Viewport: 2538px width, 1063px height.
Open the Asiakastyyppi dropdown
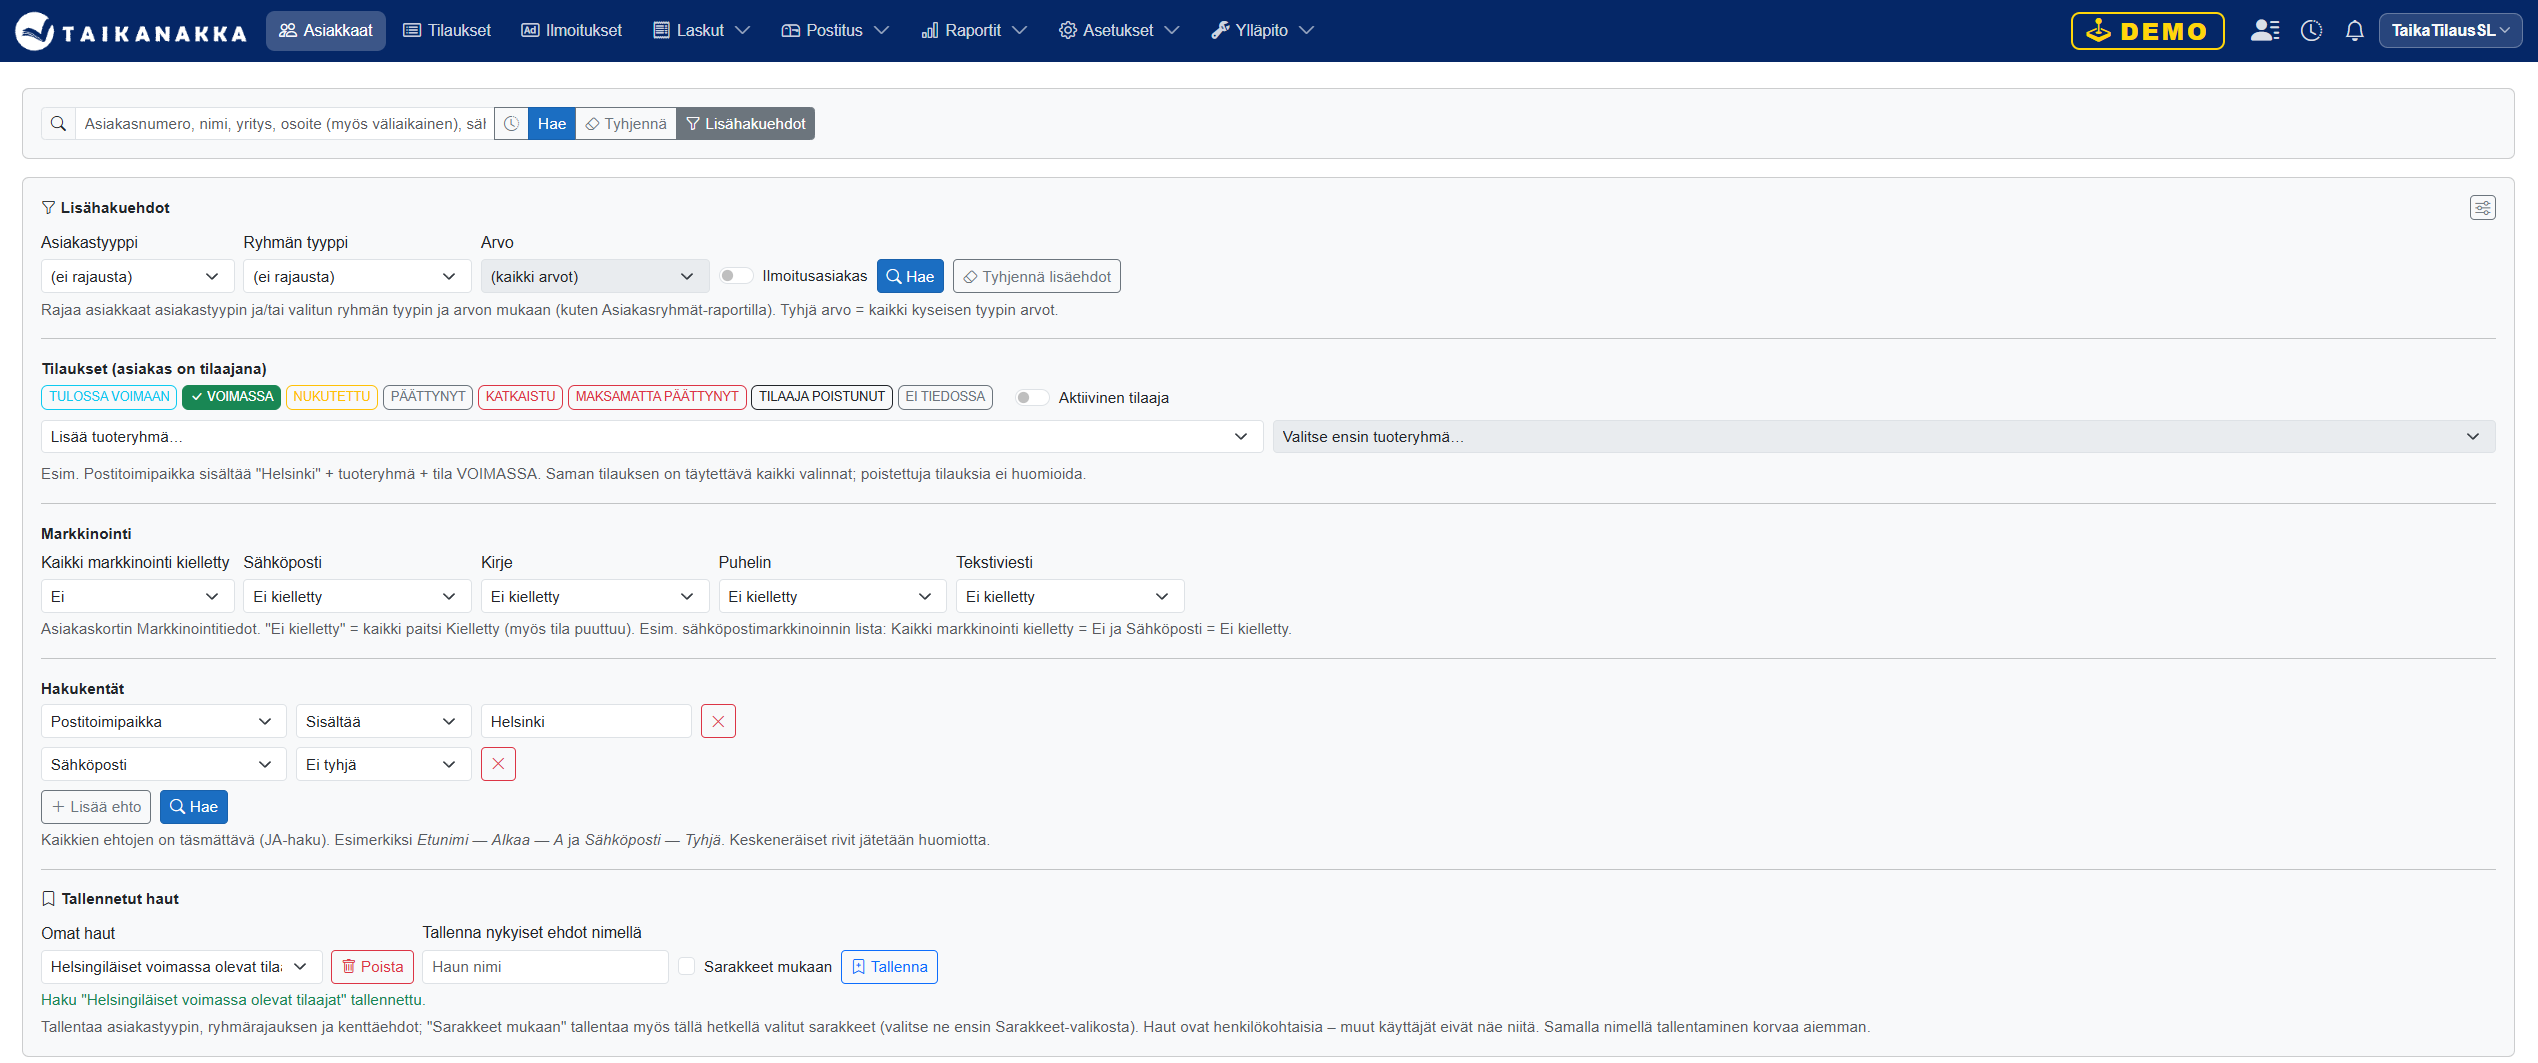point(137,277)
